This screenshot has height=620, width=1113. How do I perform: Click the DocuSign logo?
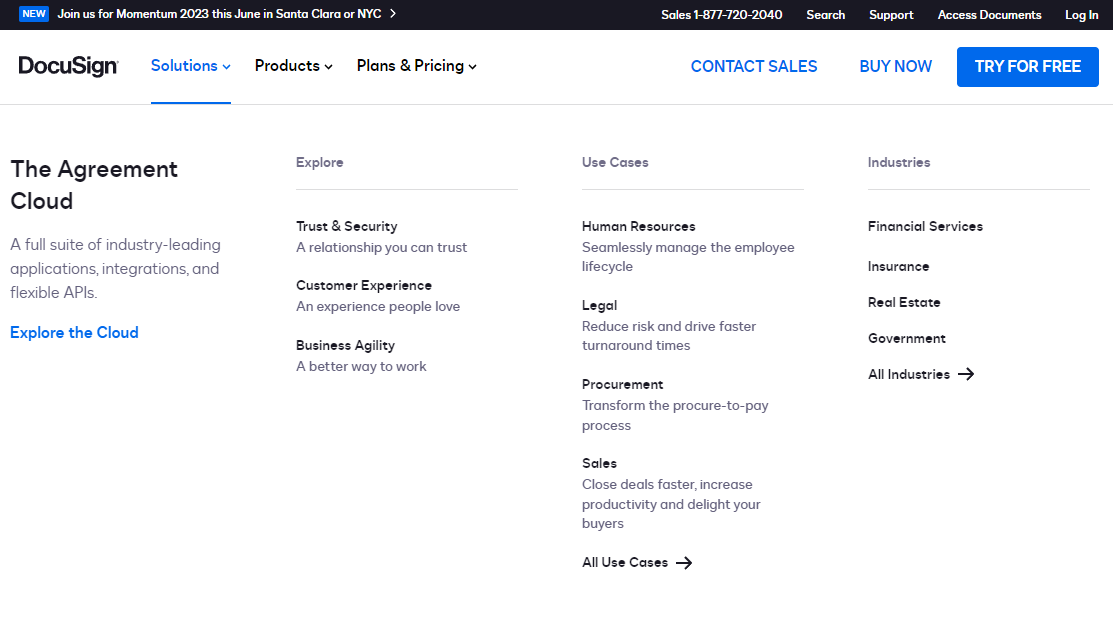pos(68,66)
